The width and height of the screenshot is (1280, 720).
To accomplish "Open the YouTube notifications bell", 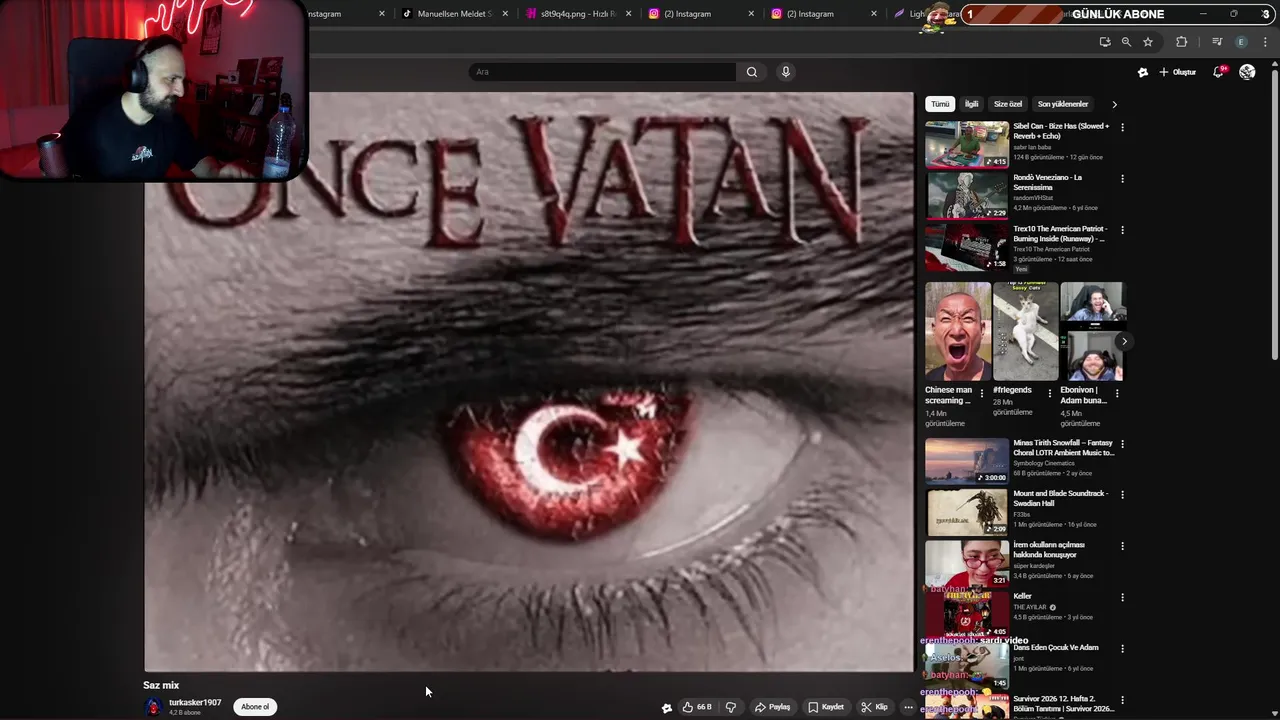I will [x=1218, y=72].
